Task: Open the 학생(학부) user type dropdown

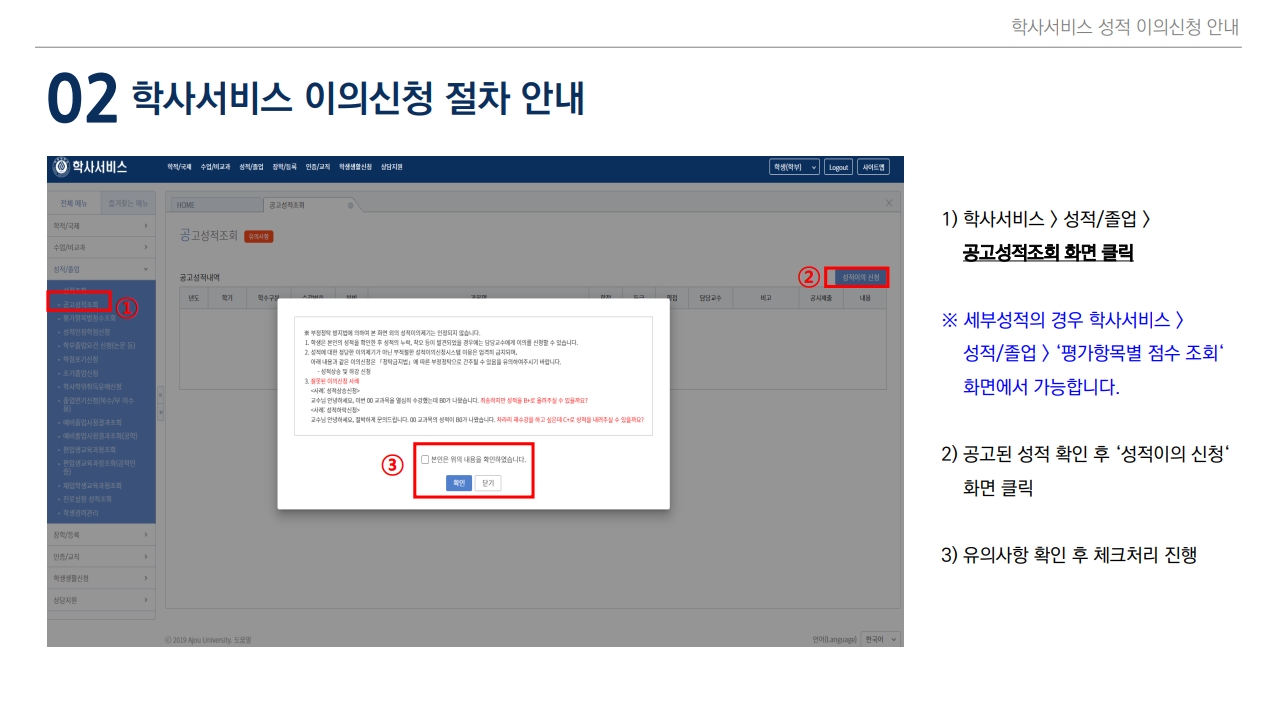Action: [x=793, y=167]
